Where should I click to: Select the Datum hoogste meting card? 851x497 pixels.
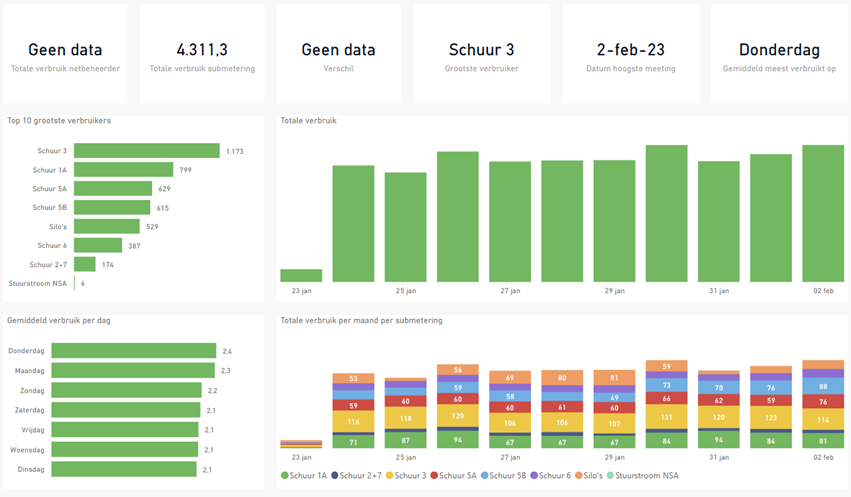pos(630,54)
